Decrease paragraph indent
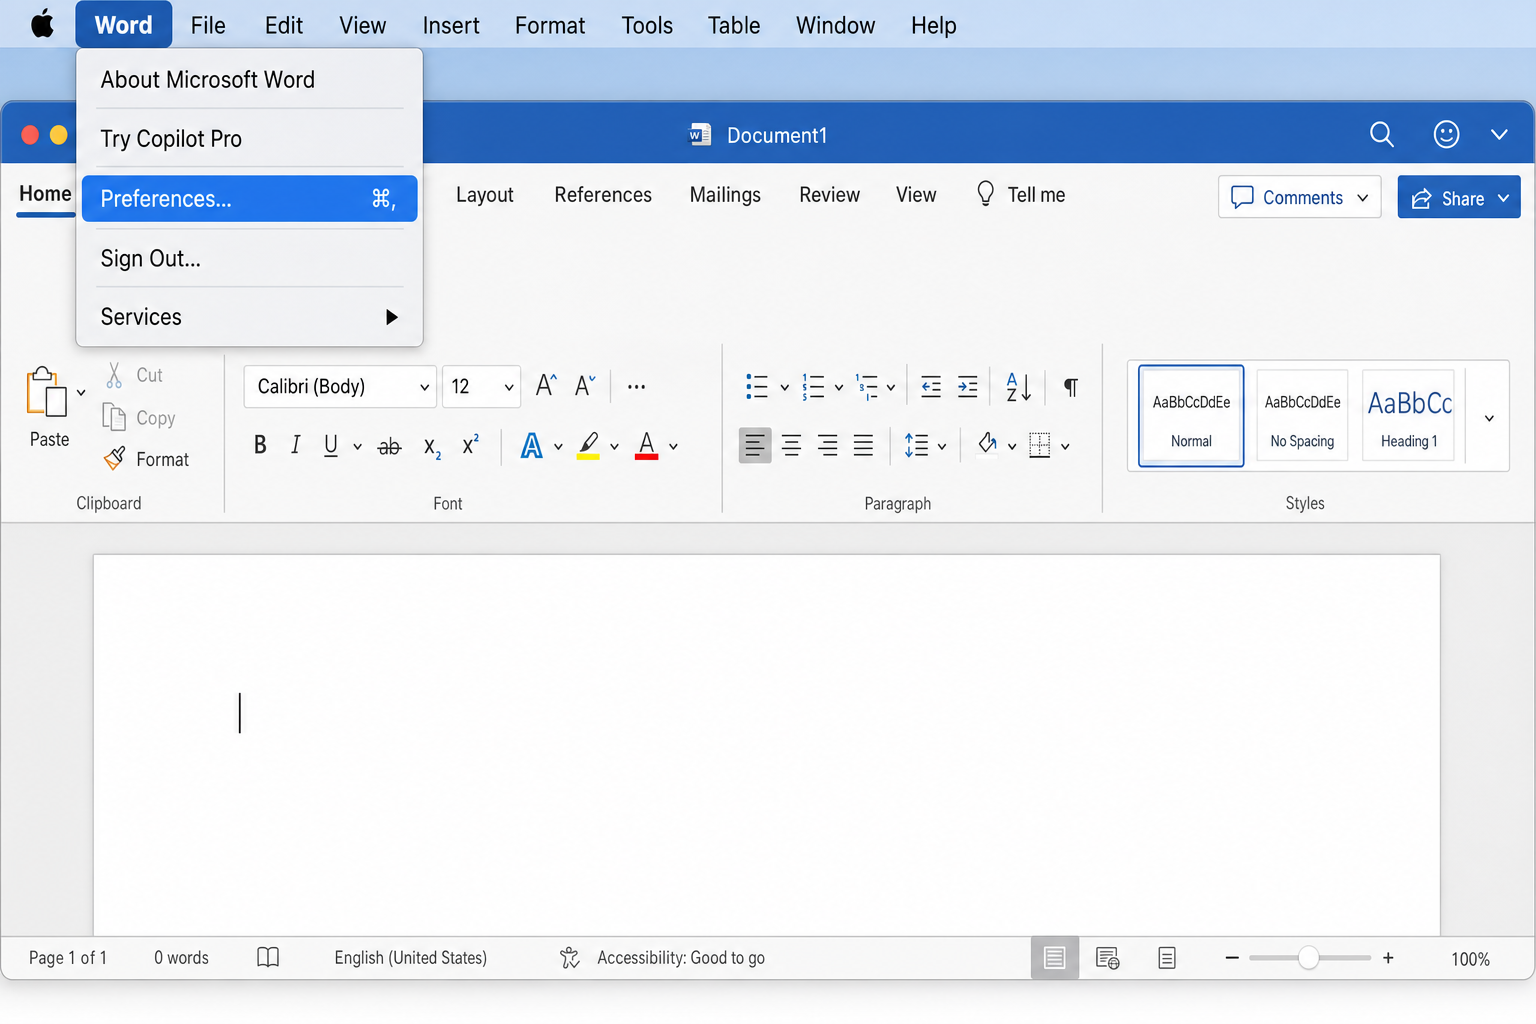Screen dimensions: 1536x1024 pyautogui.click(x=931, y=386)
